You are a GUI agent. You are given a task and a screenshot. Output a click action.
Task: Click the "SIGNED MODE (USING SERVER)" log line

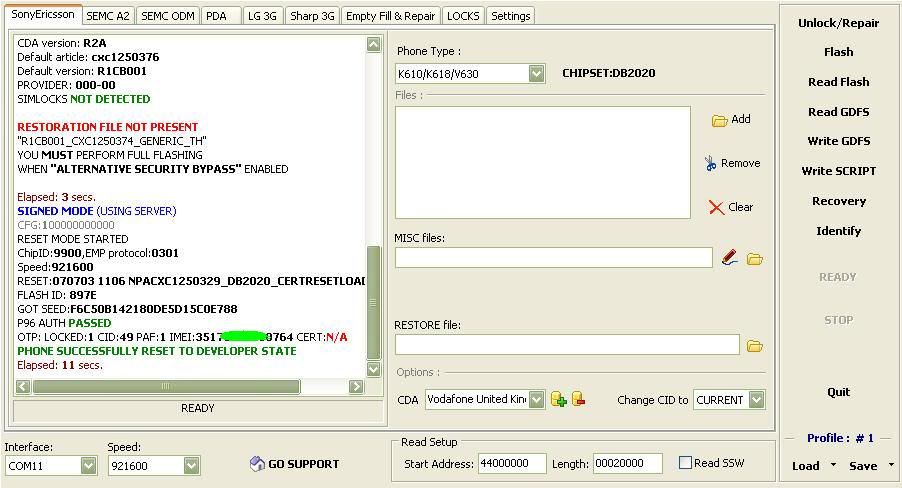point(97,211)
